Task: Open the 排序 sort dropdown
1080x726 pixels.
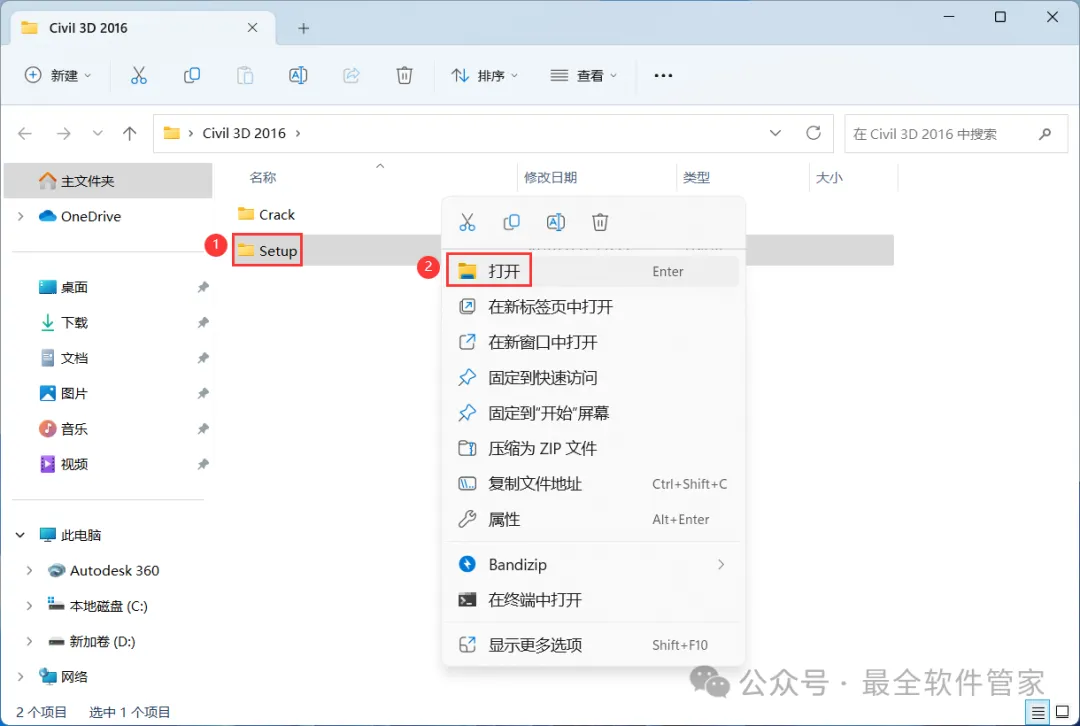Action: pos(484,75)
